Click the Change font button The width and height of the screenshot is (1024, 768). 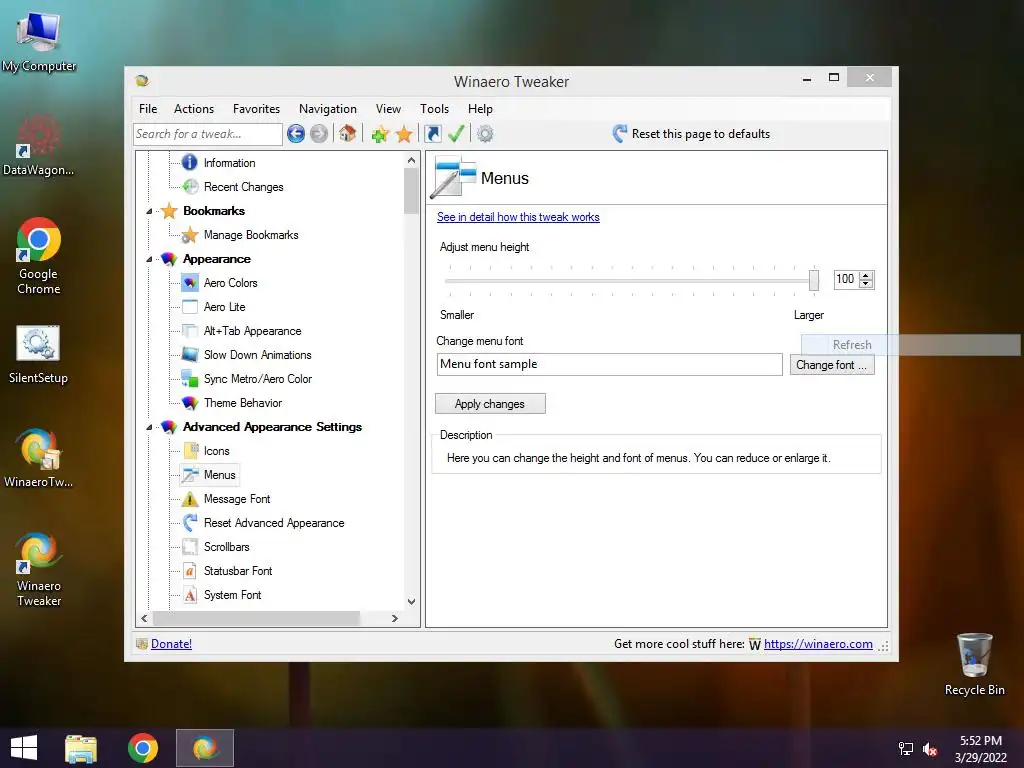831,365
